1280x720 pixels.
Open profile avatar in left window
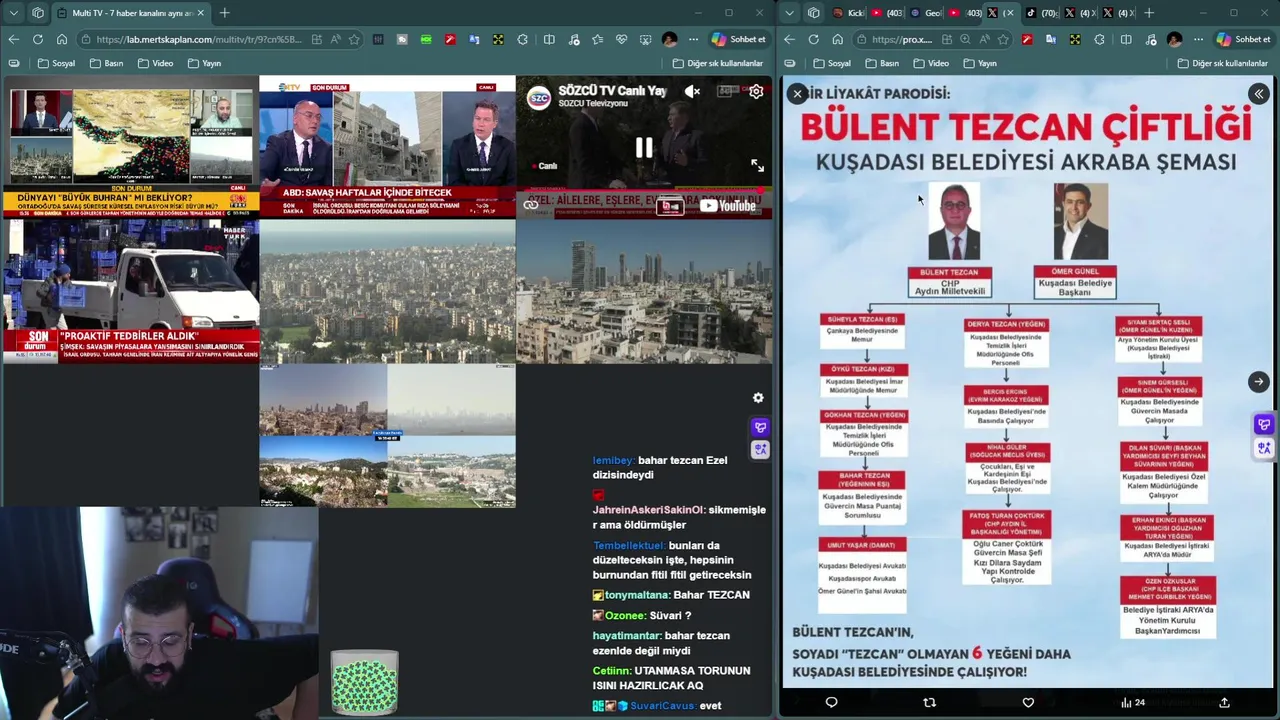coord(669,39)
